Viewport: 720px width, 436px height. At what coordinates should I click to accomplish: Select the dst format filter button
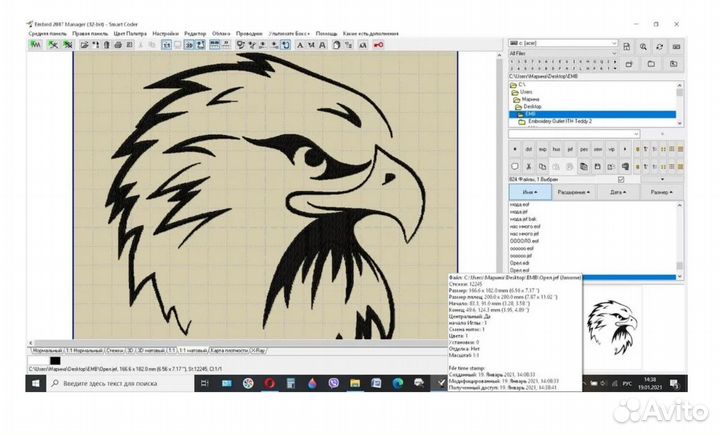pyautogui.click(x=530, y=147)
